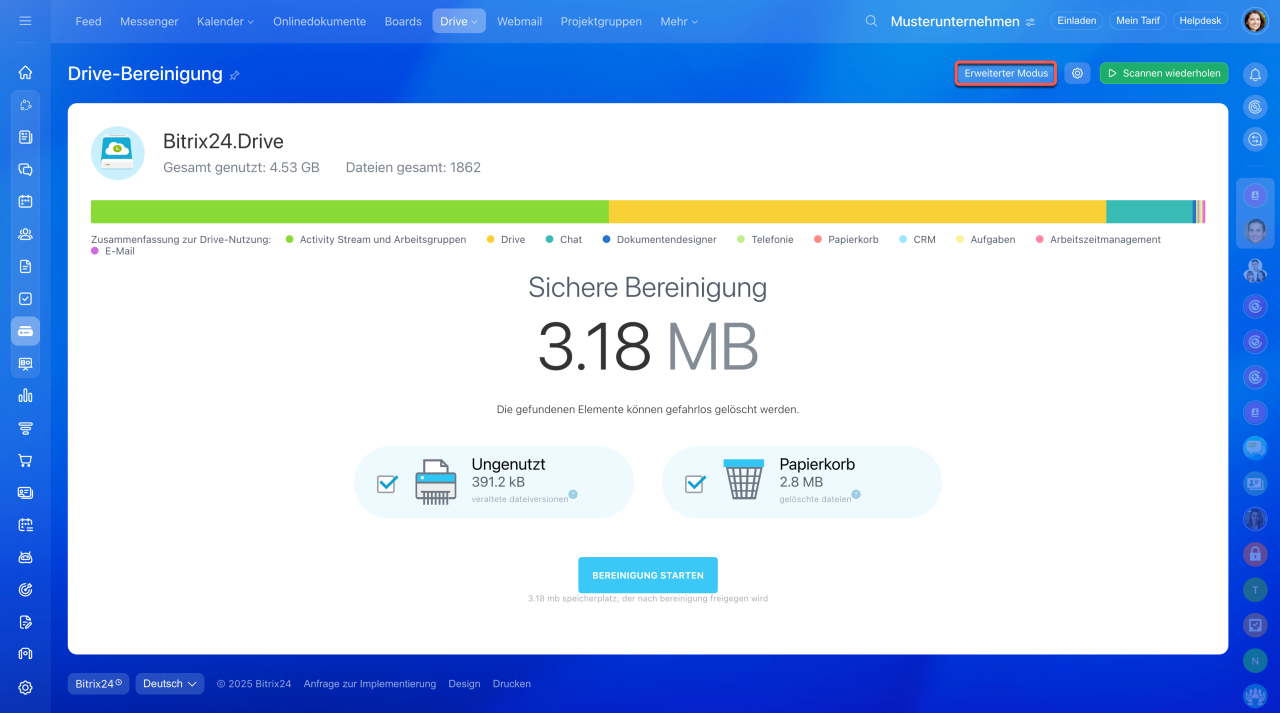Image resolution: width=1280 pixels, height=713 pixels.
Task: Click the search magnifier in the top bar
Action: point(871,21)
